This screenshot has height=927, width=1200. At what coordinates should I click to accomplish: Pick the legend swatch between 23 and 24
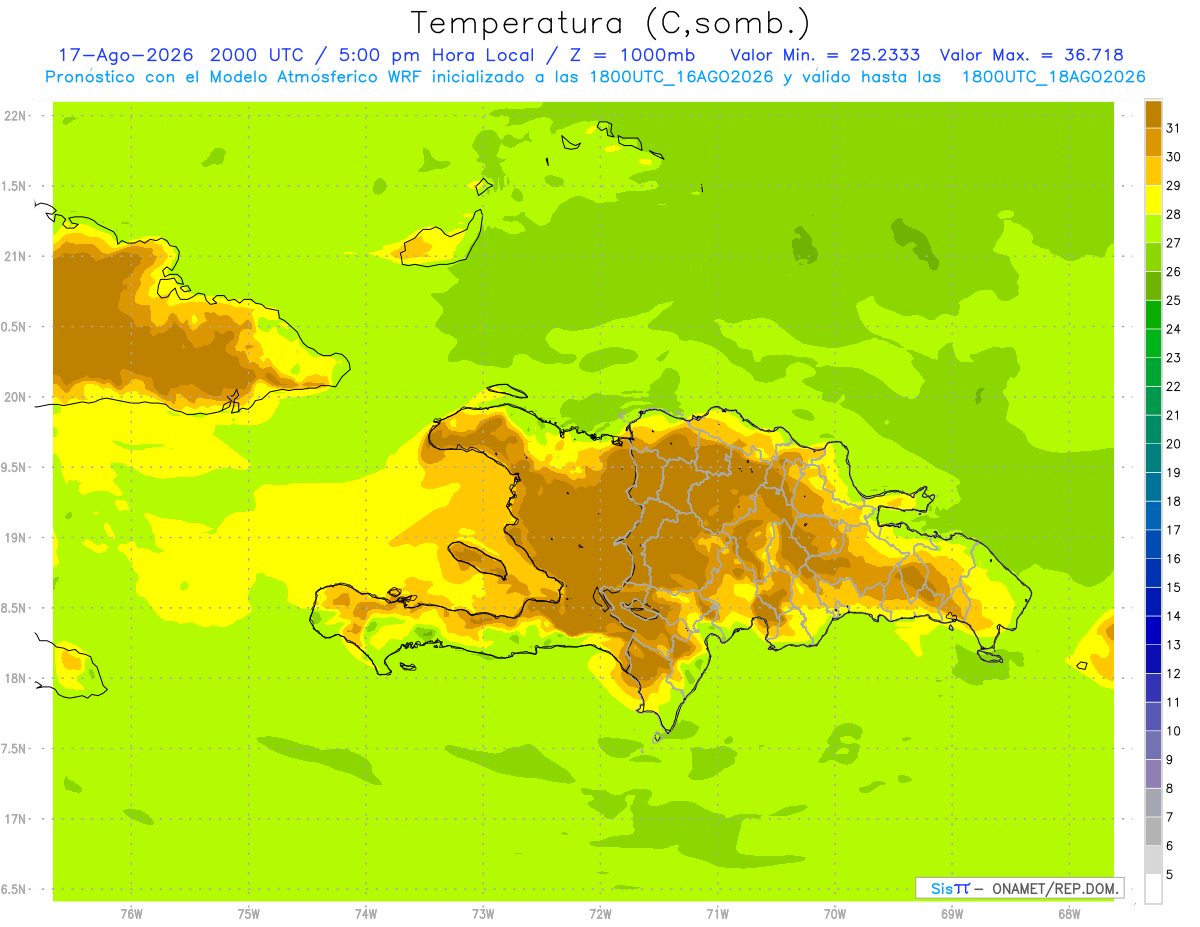(x=1153, y=343)
